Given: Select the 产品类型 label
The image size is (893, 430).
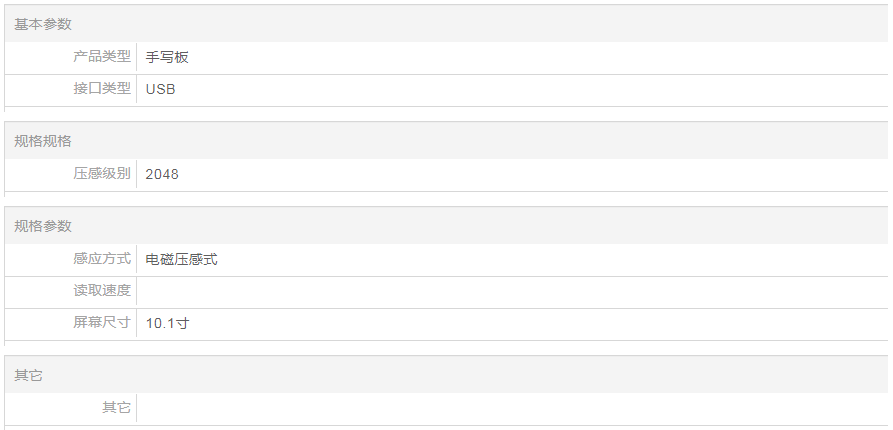Looking at the screenshot, I should (102, 57).
